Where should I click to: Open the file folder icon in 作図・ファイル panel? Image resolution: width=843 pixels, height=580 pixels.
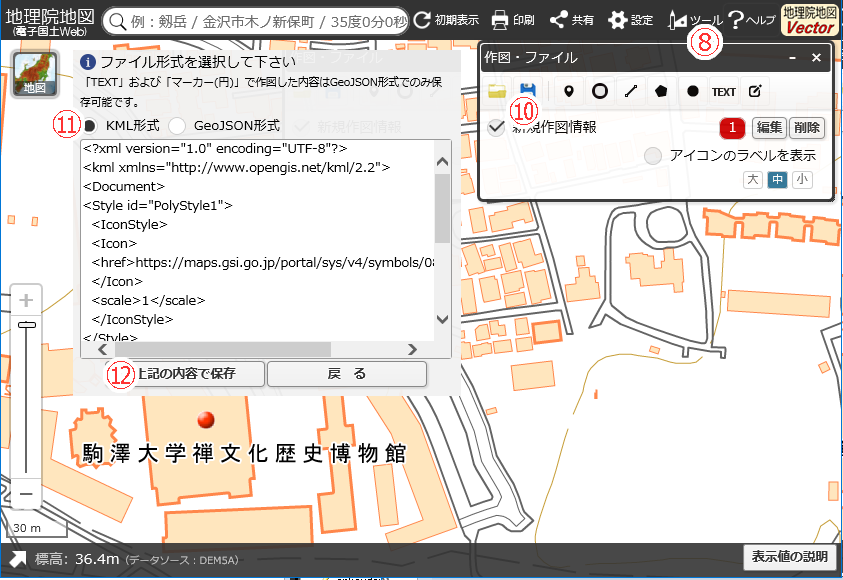498,91
